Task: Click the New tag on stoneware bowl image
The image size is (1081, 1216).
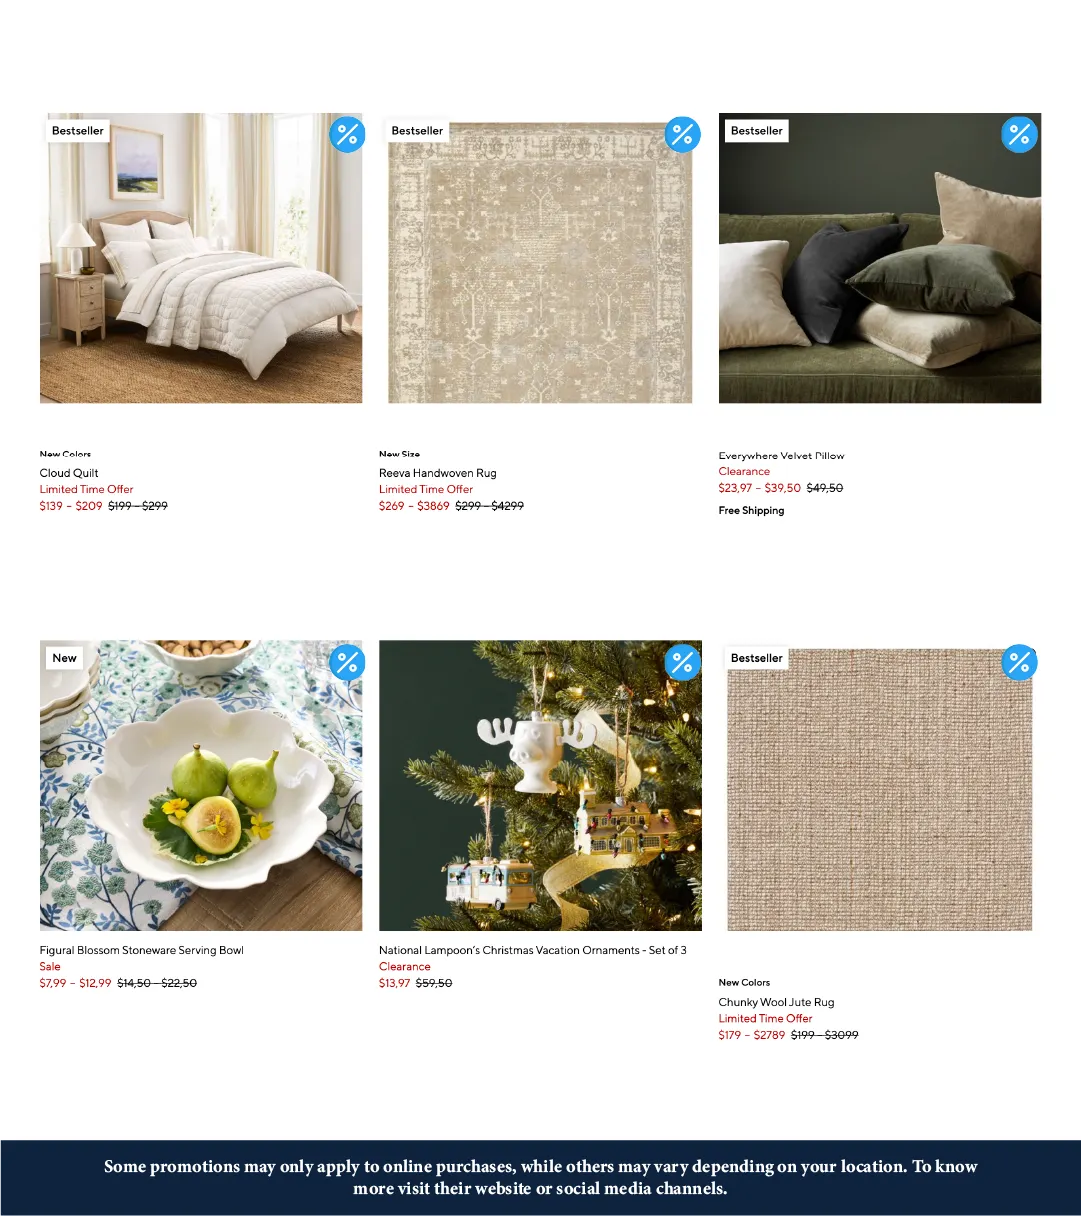Action: 64,658
